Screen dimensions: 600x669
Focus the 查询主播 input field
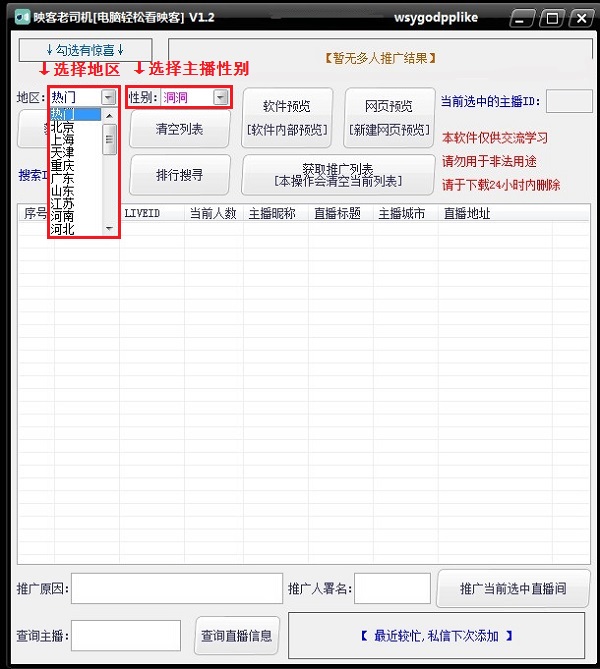126,636
